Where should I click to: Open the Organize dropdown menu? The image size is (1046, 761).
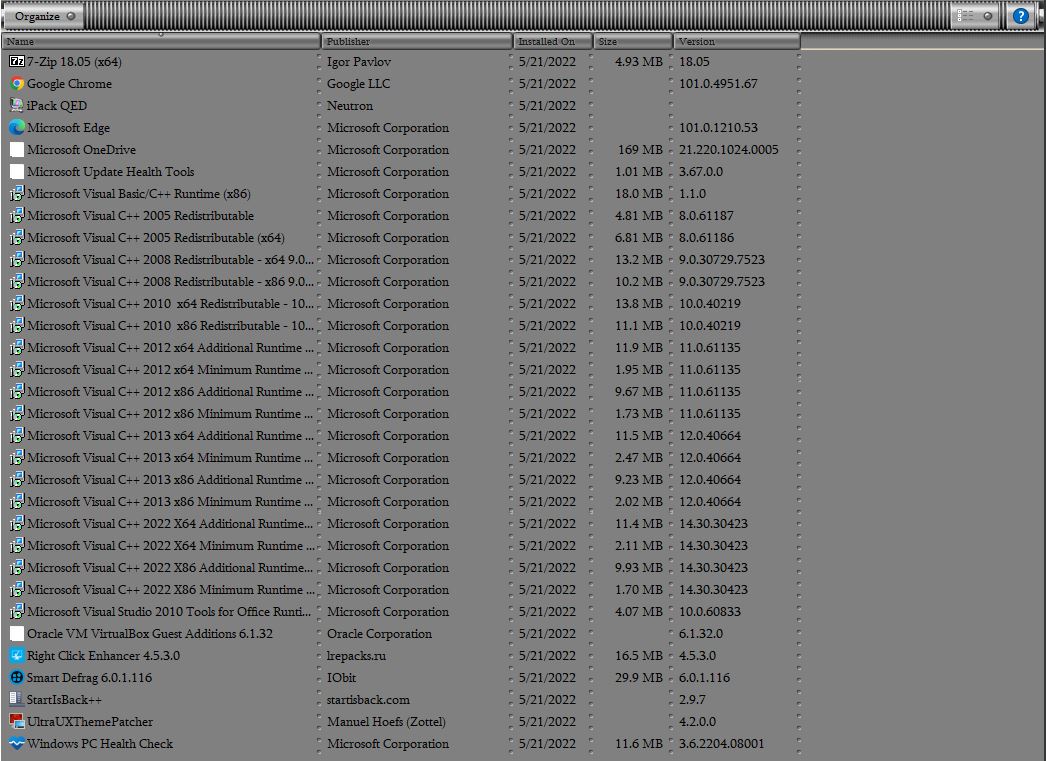point(44,16)
